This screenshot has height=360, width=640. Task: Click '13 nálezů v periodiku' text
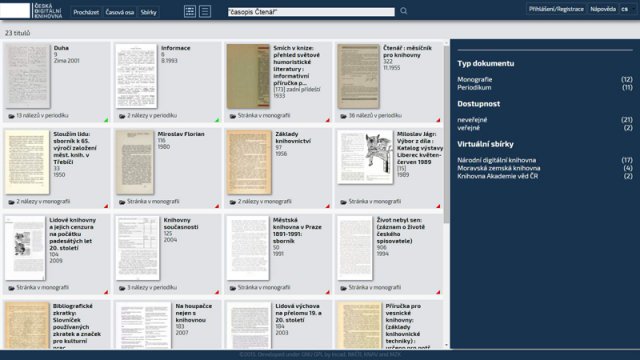(x=42, y=116)
